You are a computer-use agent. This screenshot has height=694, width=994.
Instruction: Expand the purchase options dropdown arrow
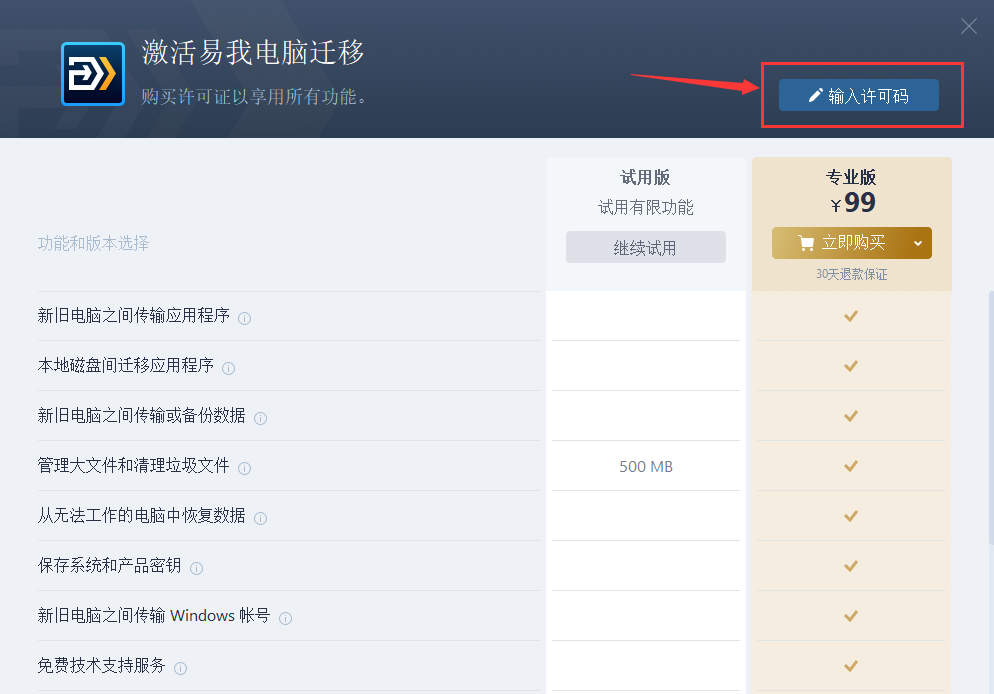point(918,243)
